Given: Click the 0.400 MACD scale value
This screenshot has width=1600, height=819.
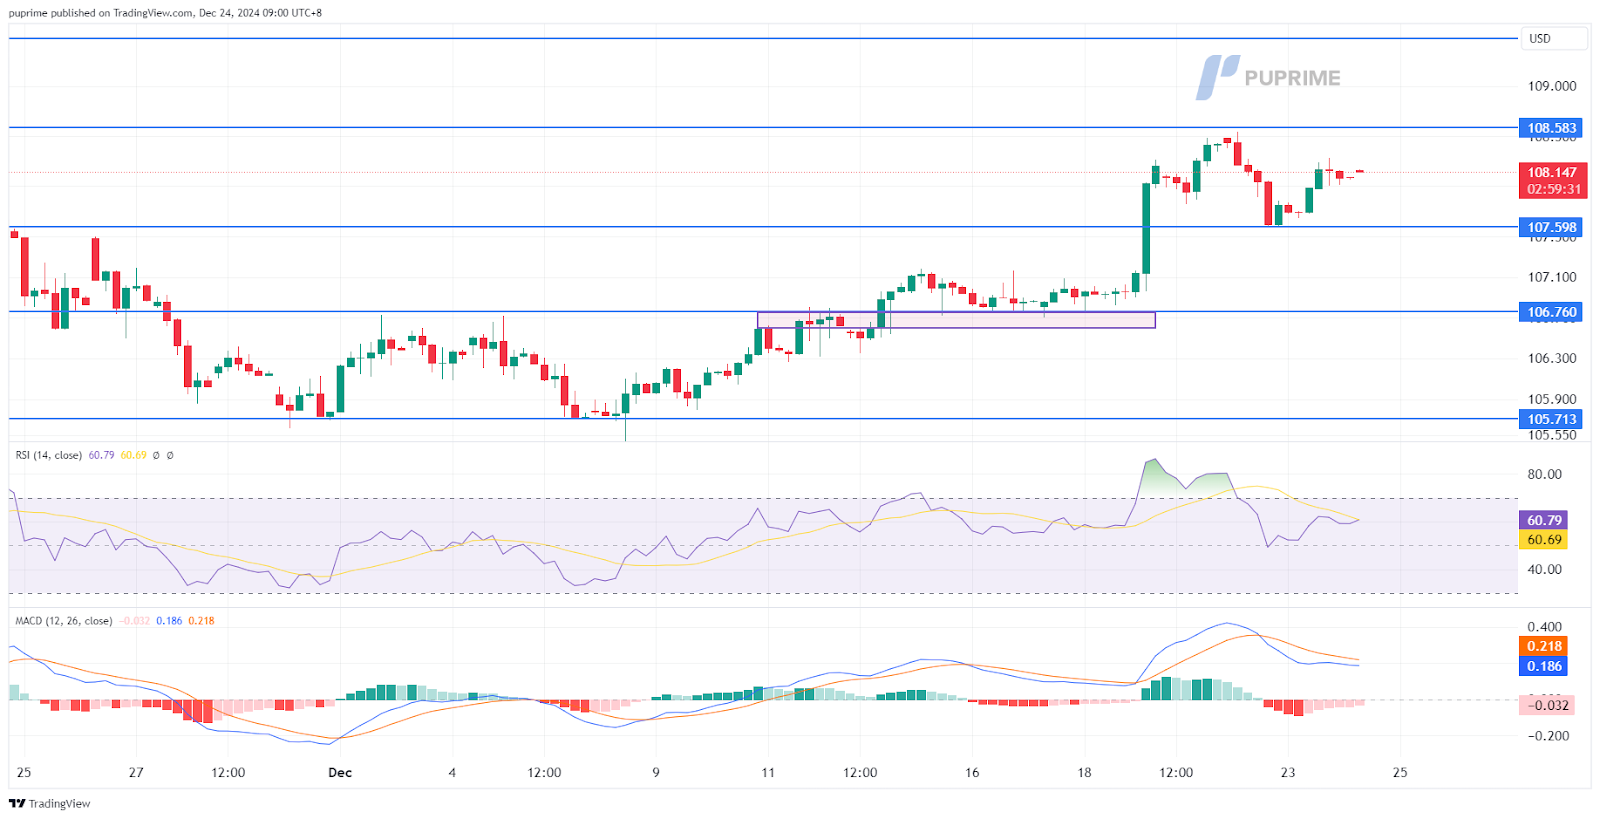Looking at the screenshot, I should point(1544,627).
